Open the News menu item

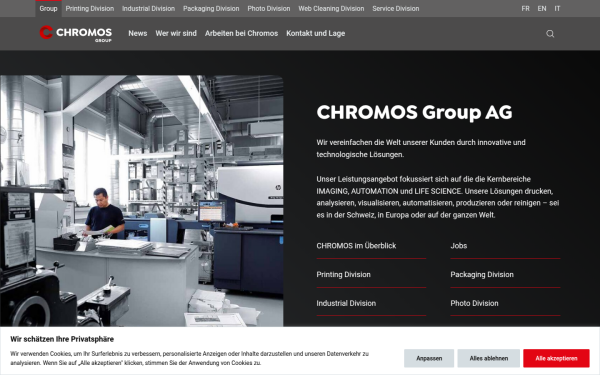pos(138,33)
